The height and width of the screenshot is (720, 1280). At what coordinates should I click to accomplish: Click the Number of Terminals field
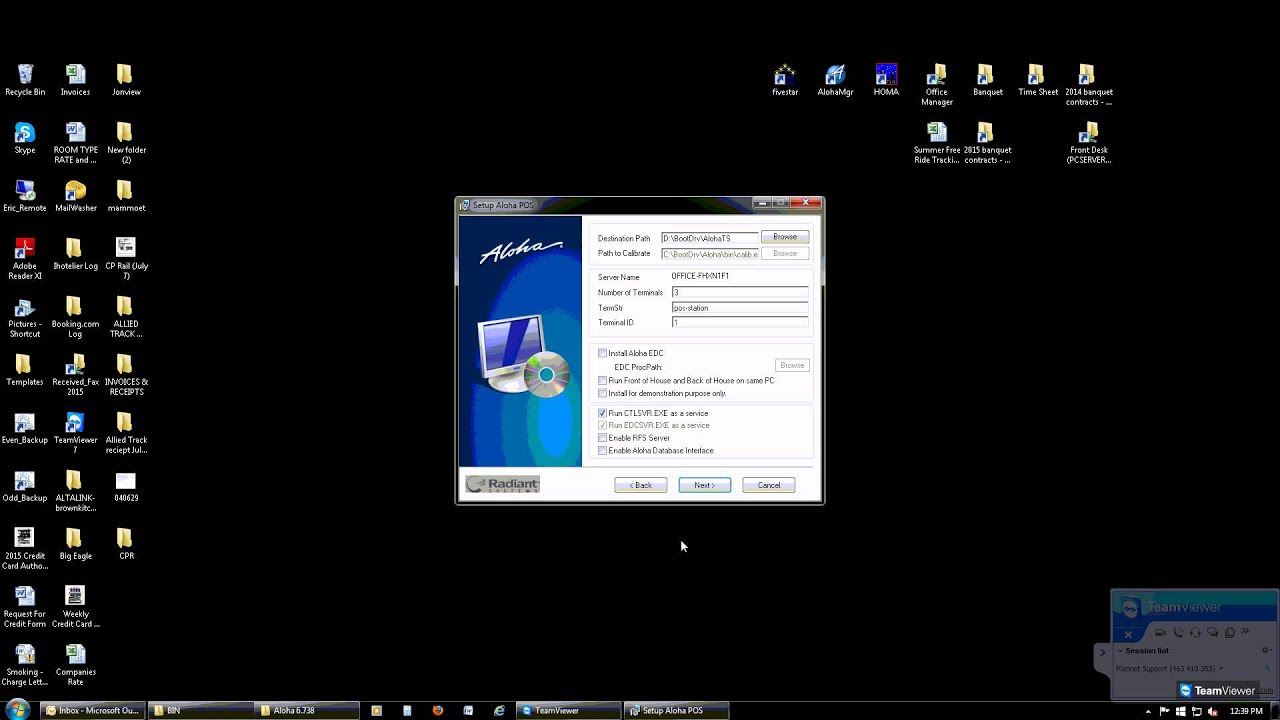[740, 292]
